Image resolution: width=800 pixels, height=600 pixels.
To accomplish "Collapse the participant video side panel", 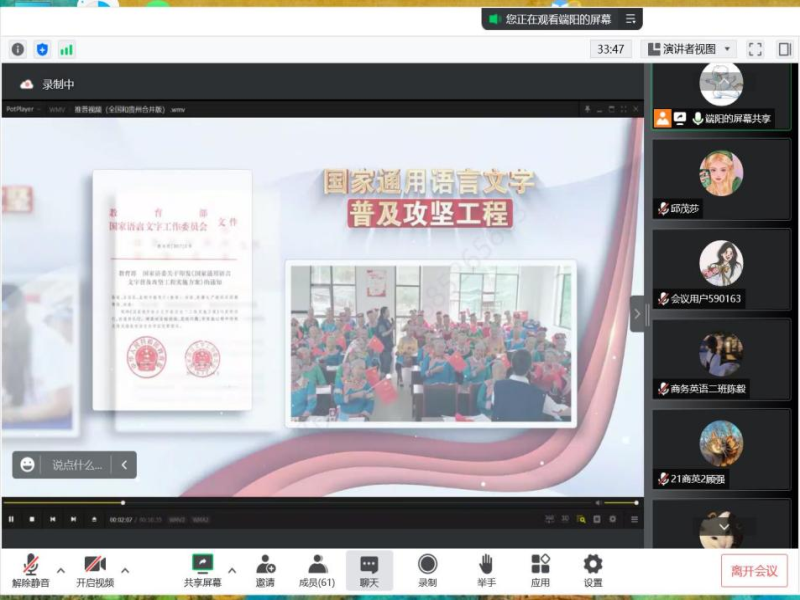I will click(637, 314).
